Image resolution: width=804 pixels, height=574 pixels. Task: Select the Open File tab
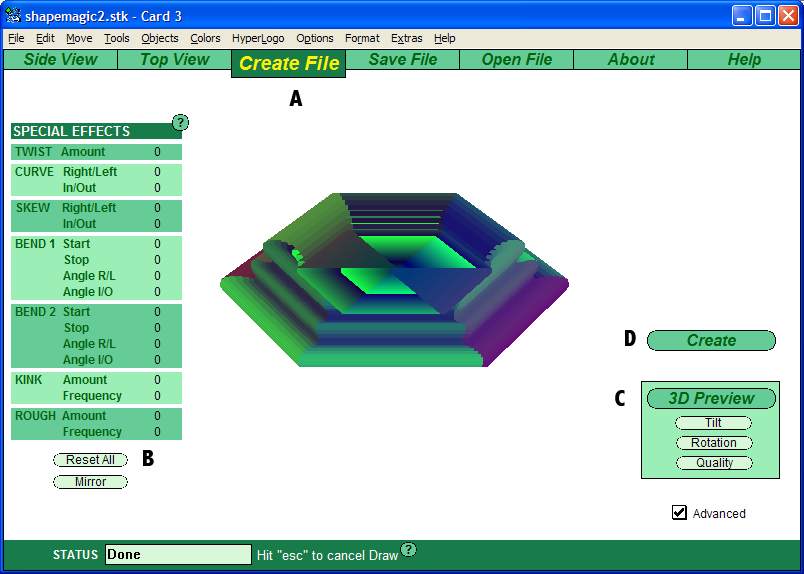click(x=516, y=59)
